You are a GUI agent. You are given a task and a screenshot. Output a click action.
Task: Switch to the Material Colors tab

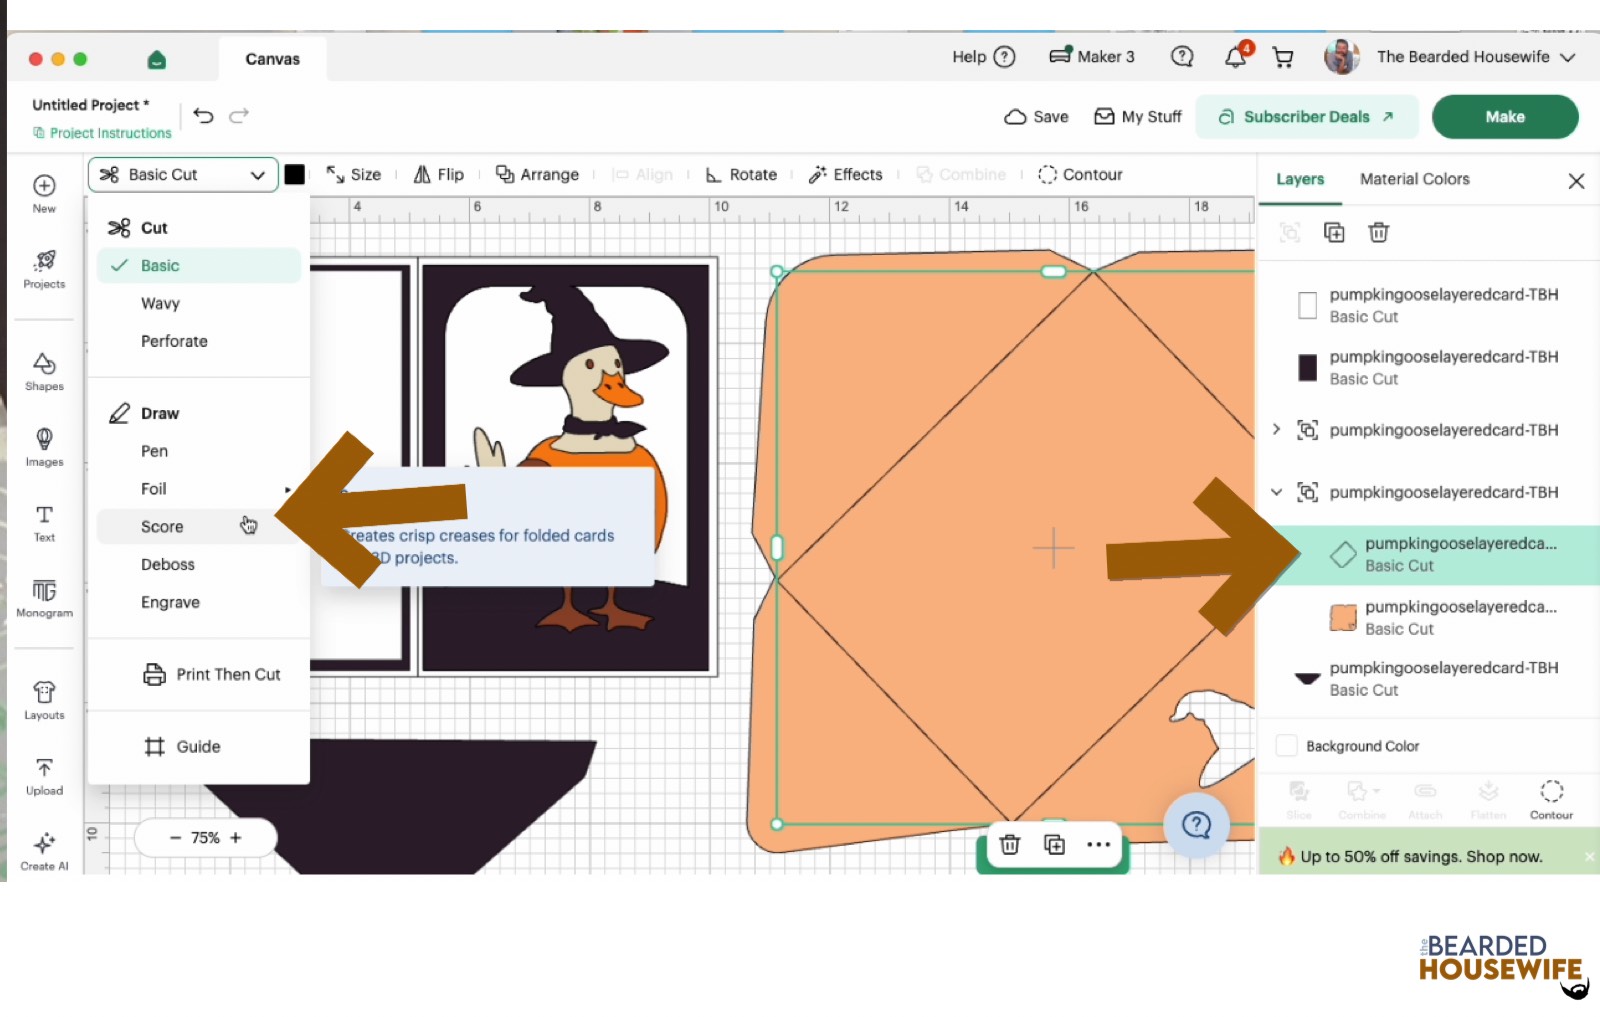tap(1414, 179)
